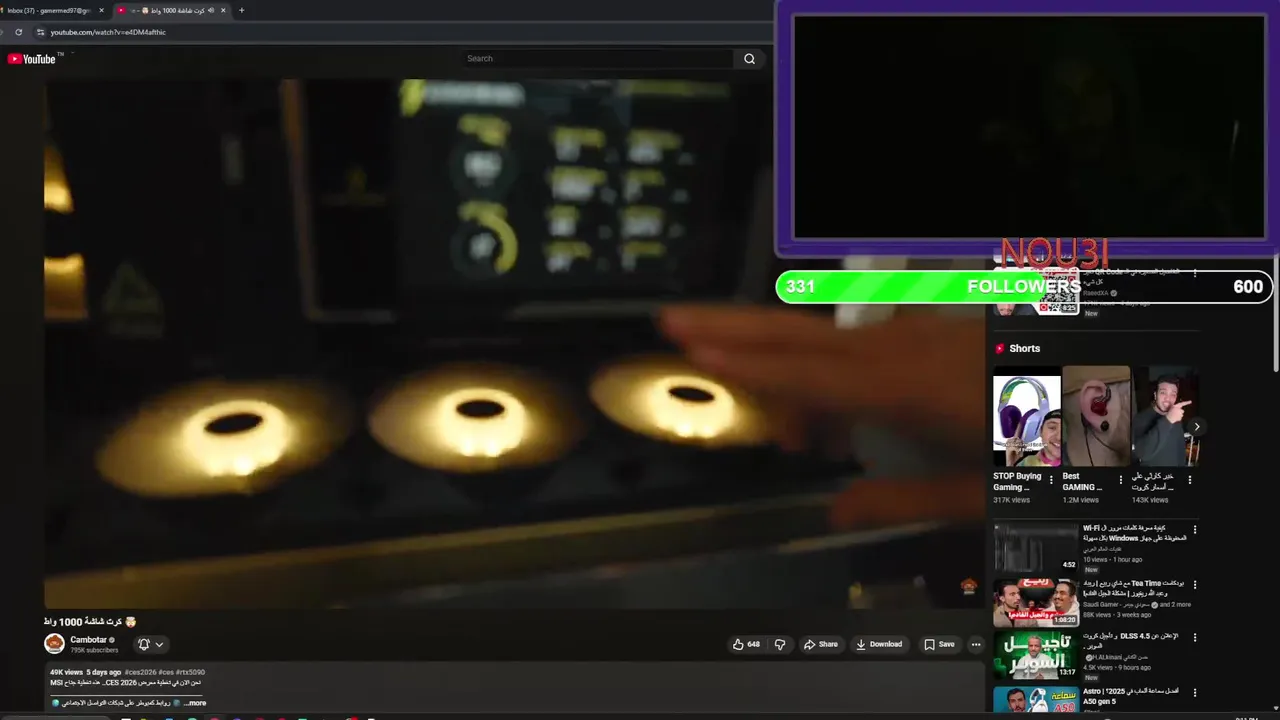Close the YouTube video tab
Image resolution: width=1280 pixels, height=720 pixels.
click(223, 10)
